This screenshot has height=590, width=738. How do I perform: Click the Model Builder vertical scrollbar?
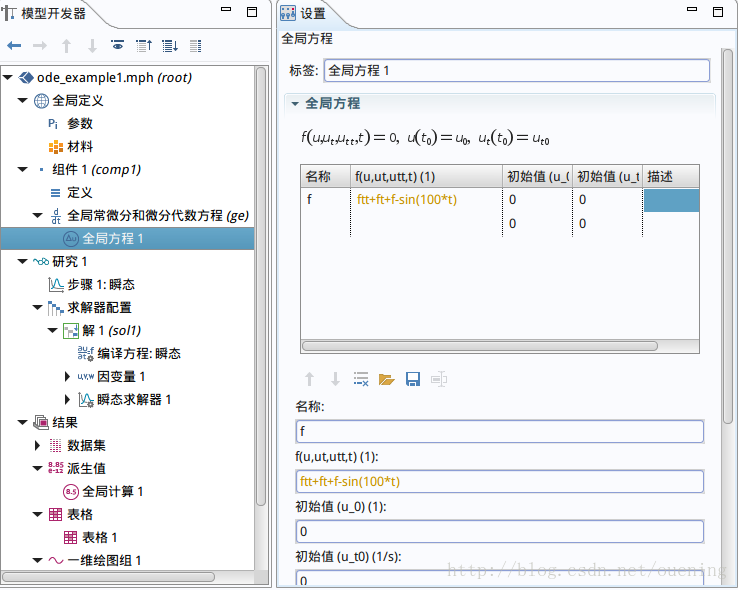[x=261, y=286]
